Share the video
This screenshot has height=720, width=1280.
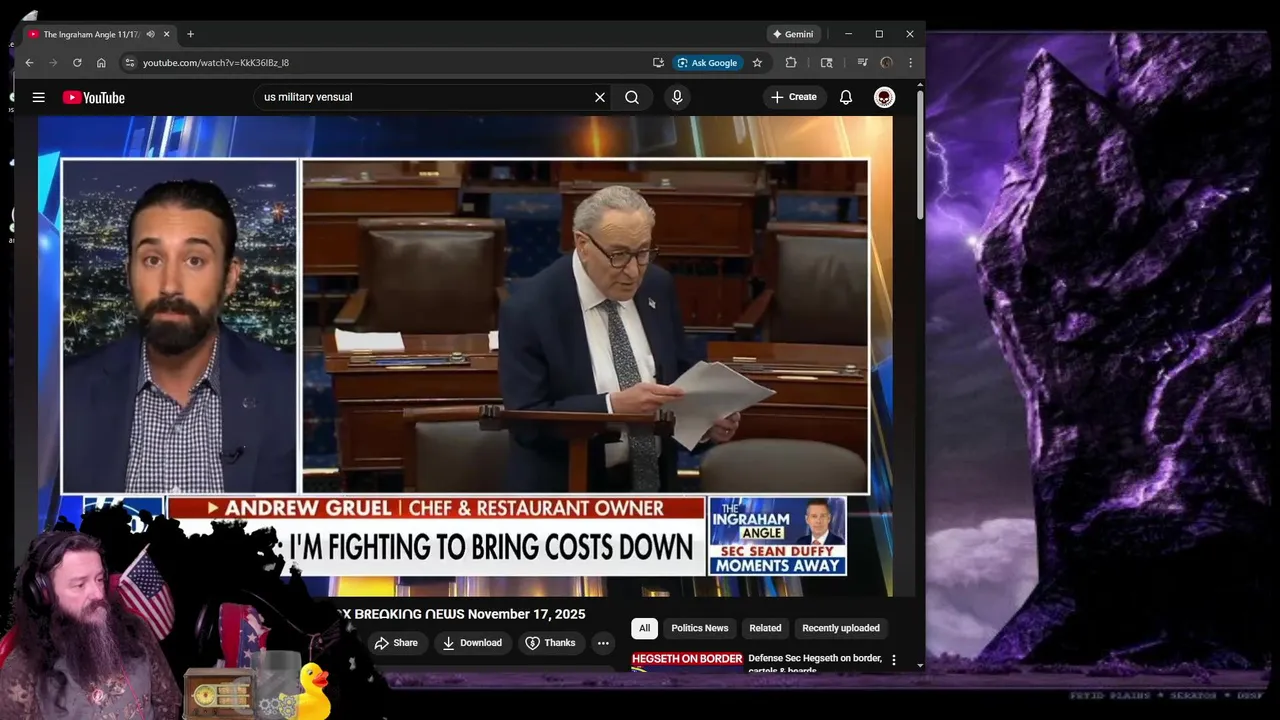(x=396, y=643)
